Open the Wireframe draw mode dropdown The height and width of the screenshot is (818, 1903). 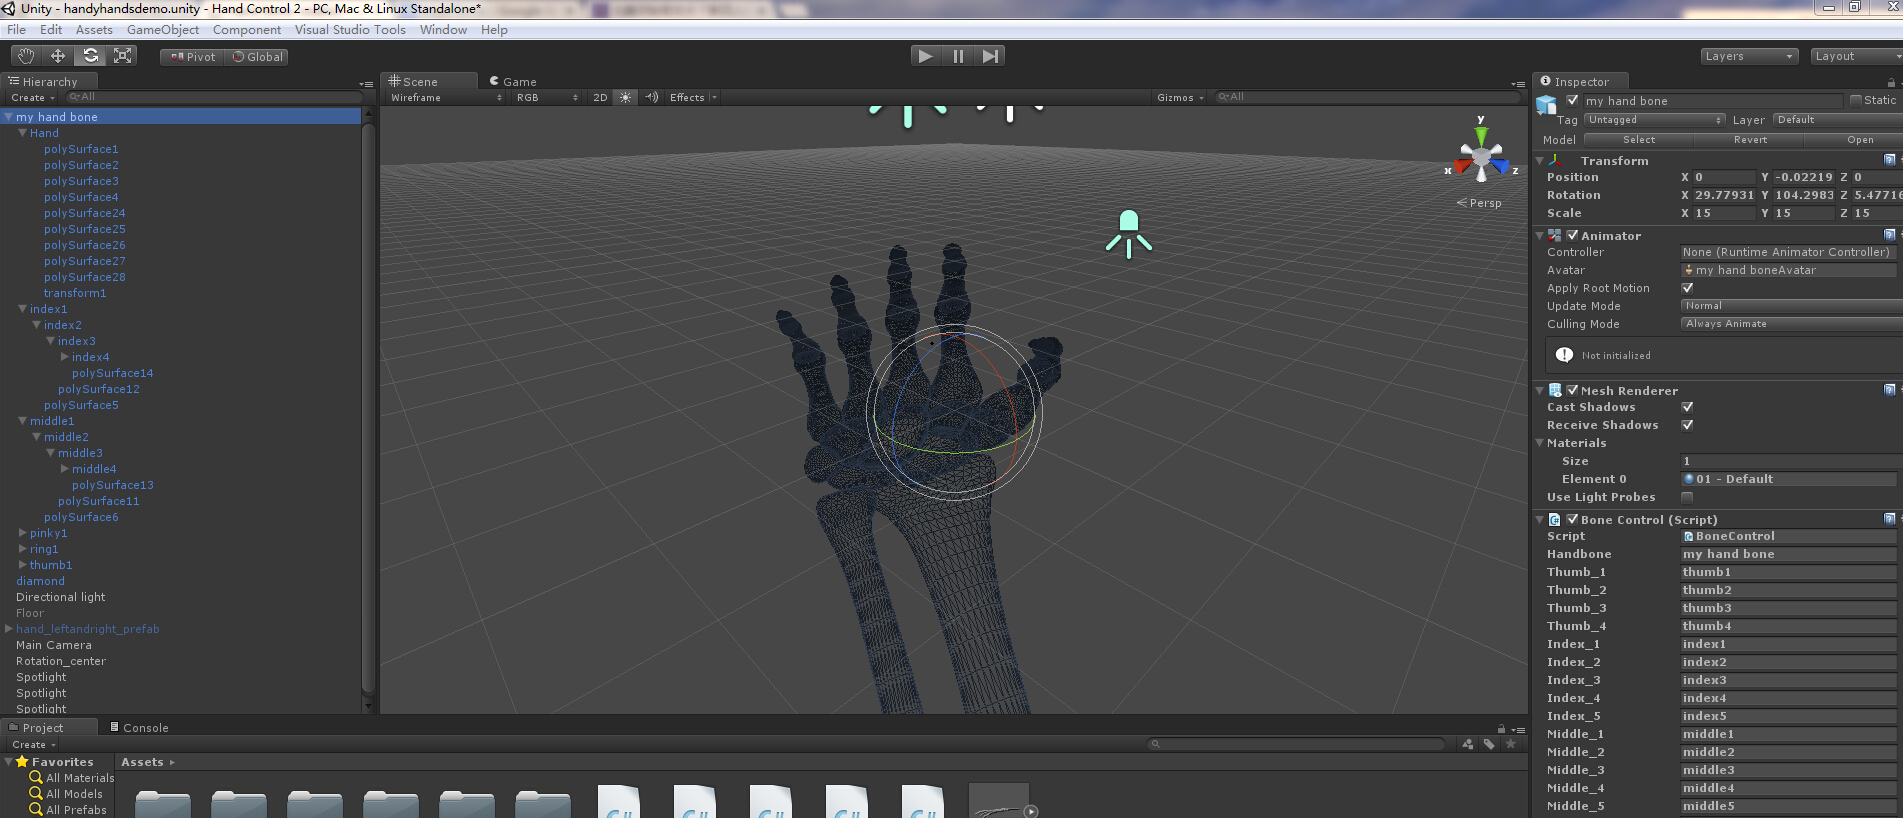click(x=446, y=98)
